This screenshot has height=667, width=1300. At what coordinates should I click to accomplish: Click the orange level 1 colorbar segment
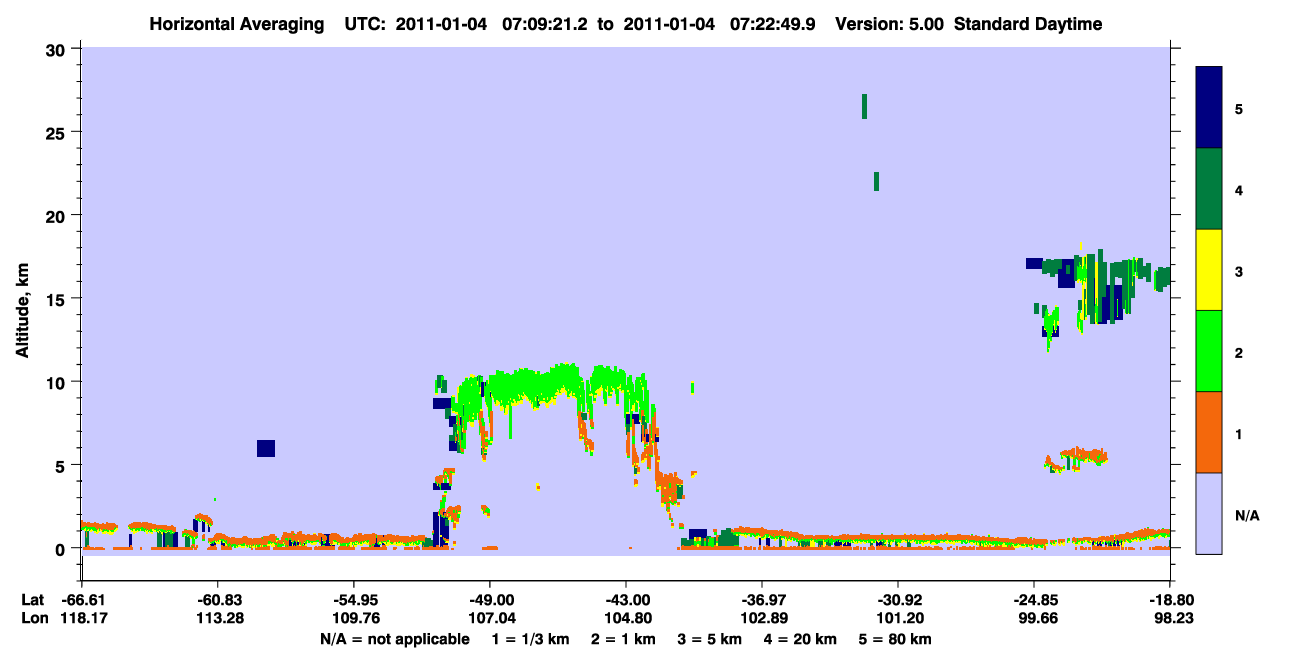[x=1209, y=432]
